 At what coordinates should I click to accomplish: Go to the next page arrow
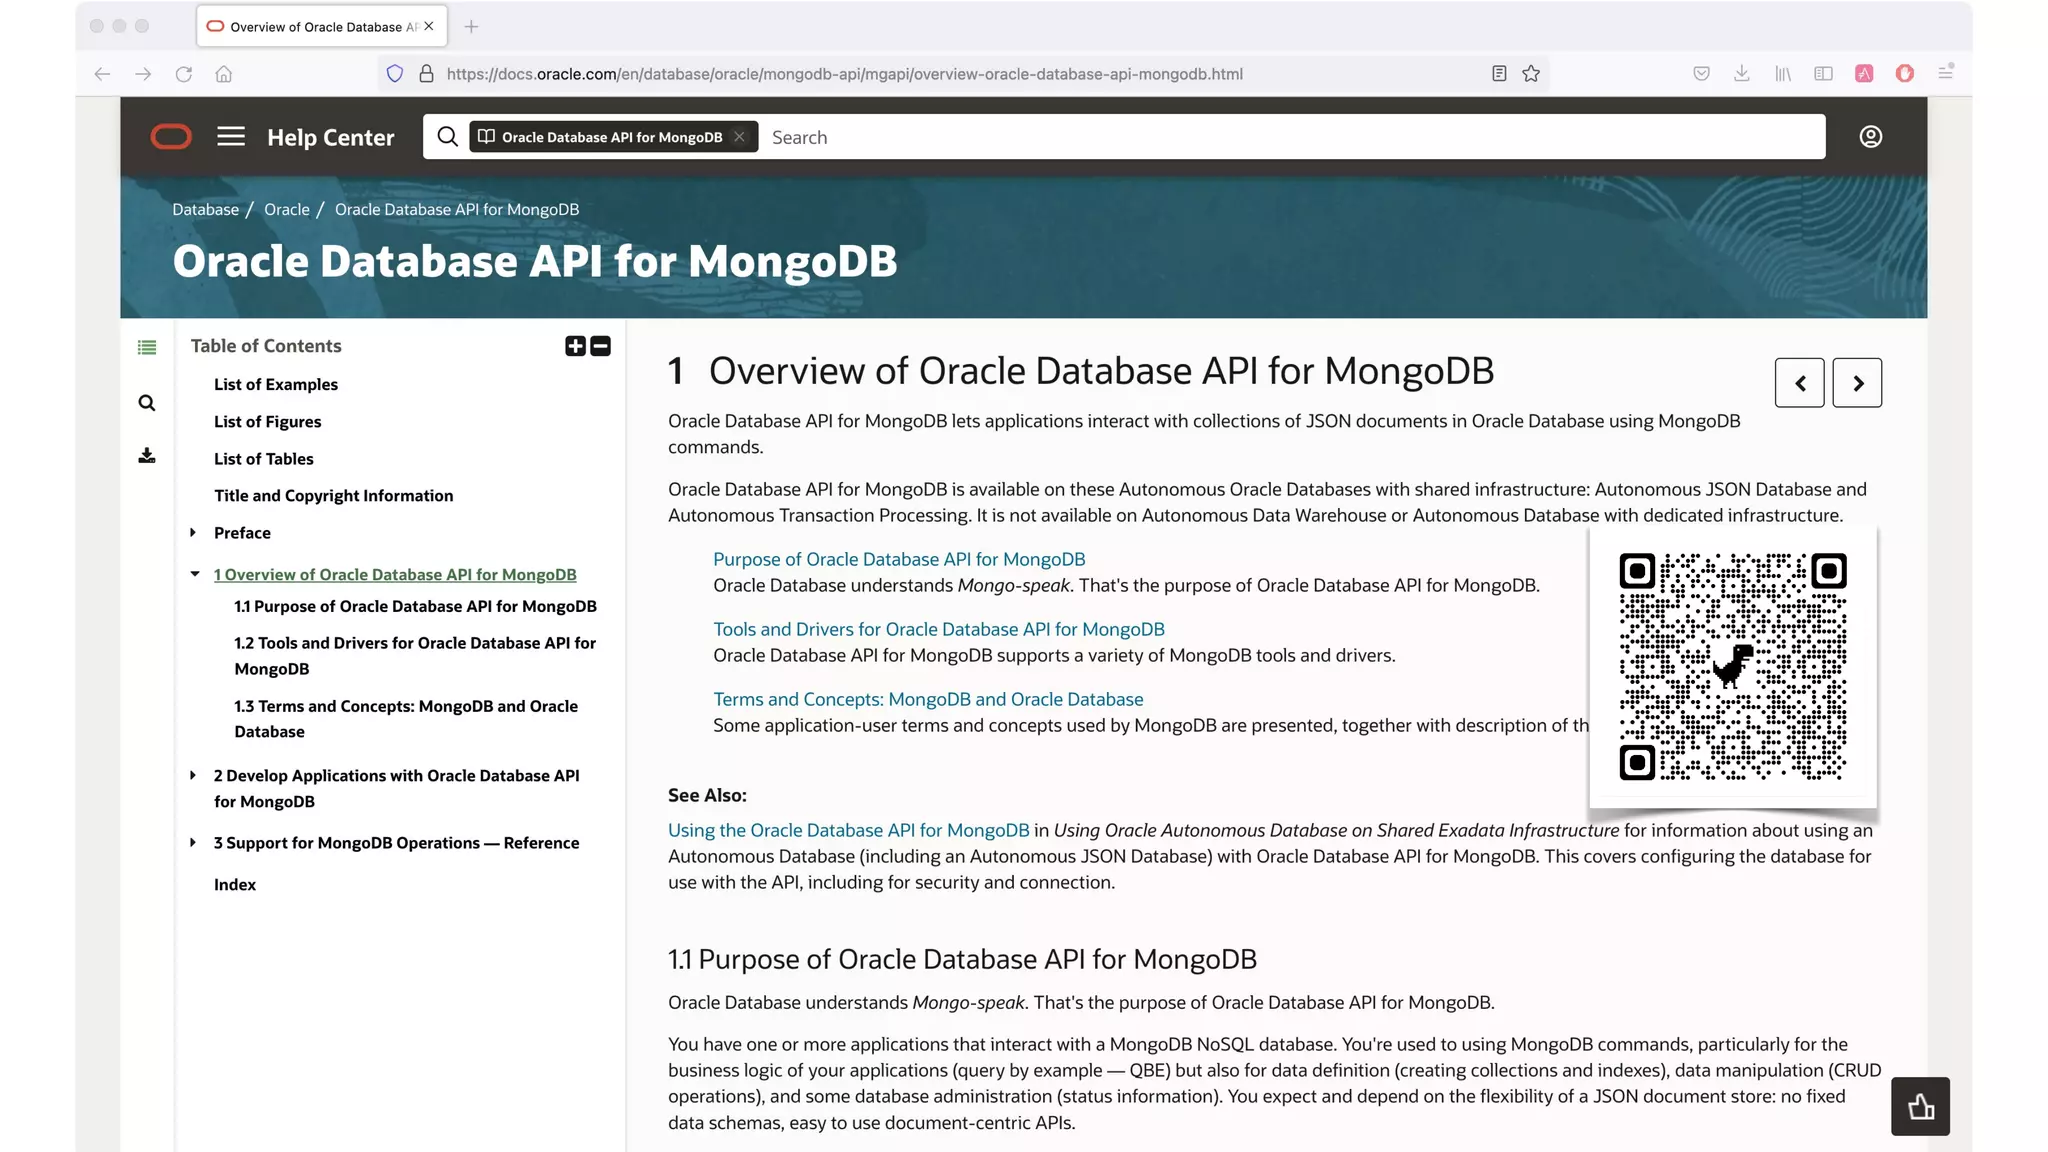1857,383
